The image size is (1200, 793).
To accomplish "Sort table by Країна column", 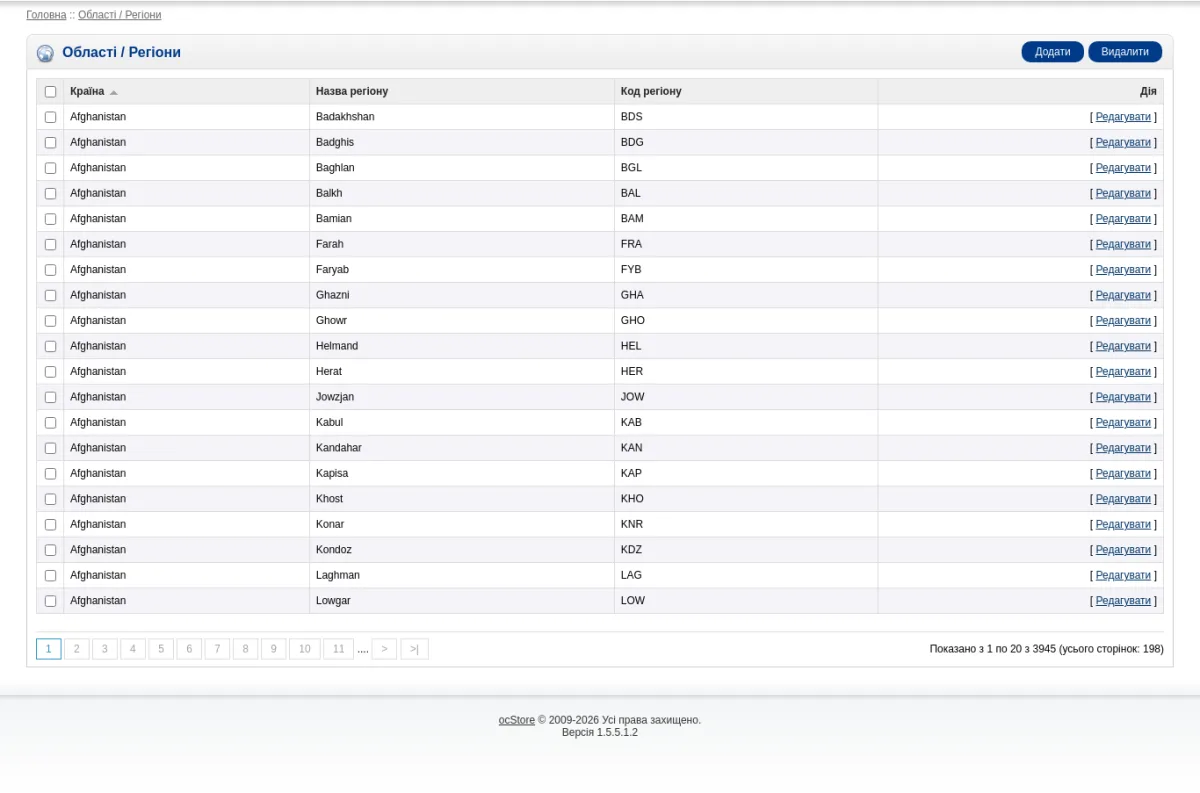I will (x=87, y=91).
